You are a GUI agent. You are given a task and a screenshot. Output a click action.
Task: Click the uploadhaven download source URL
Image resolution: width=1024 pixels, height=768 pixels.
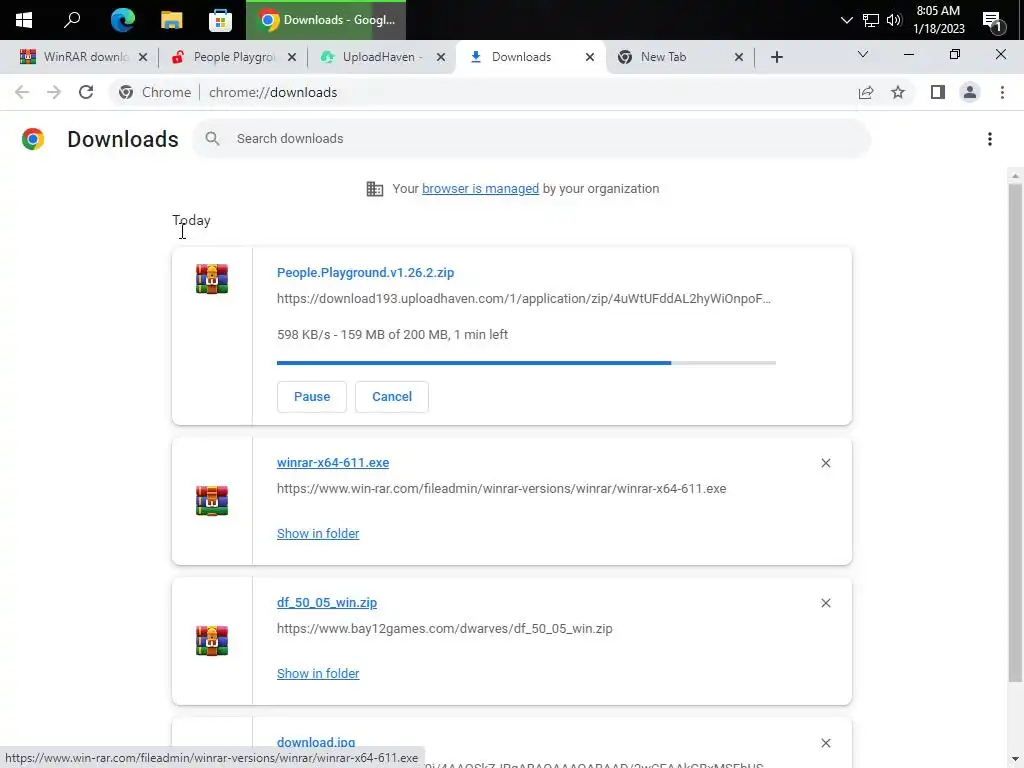coord(524,298)
